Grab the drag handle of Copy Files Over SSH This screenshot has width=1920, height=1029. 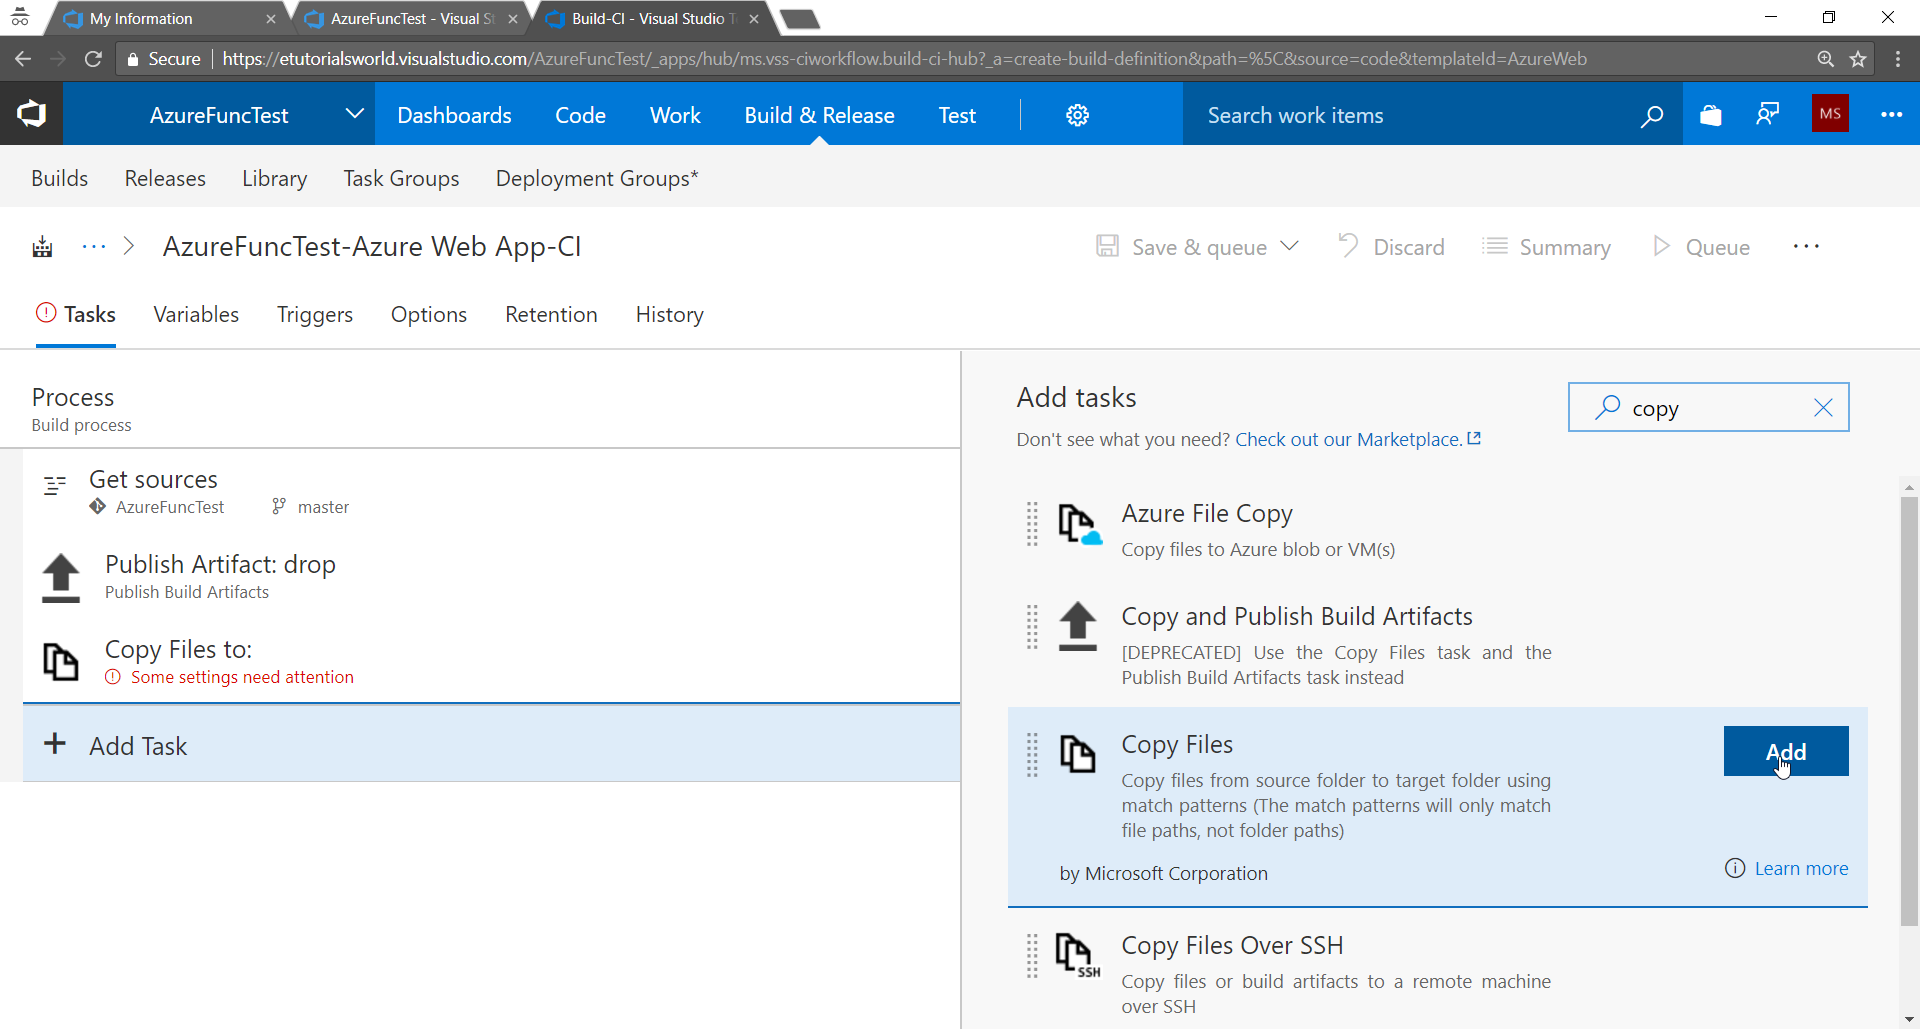click(1032, 955)
